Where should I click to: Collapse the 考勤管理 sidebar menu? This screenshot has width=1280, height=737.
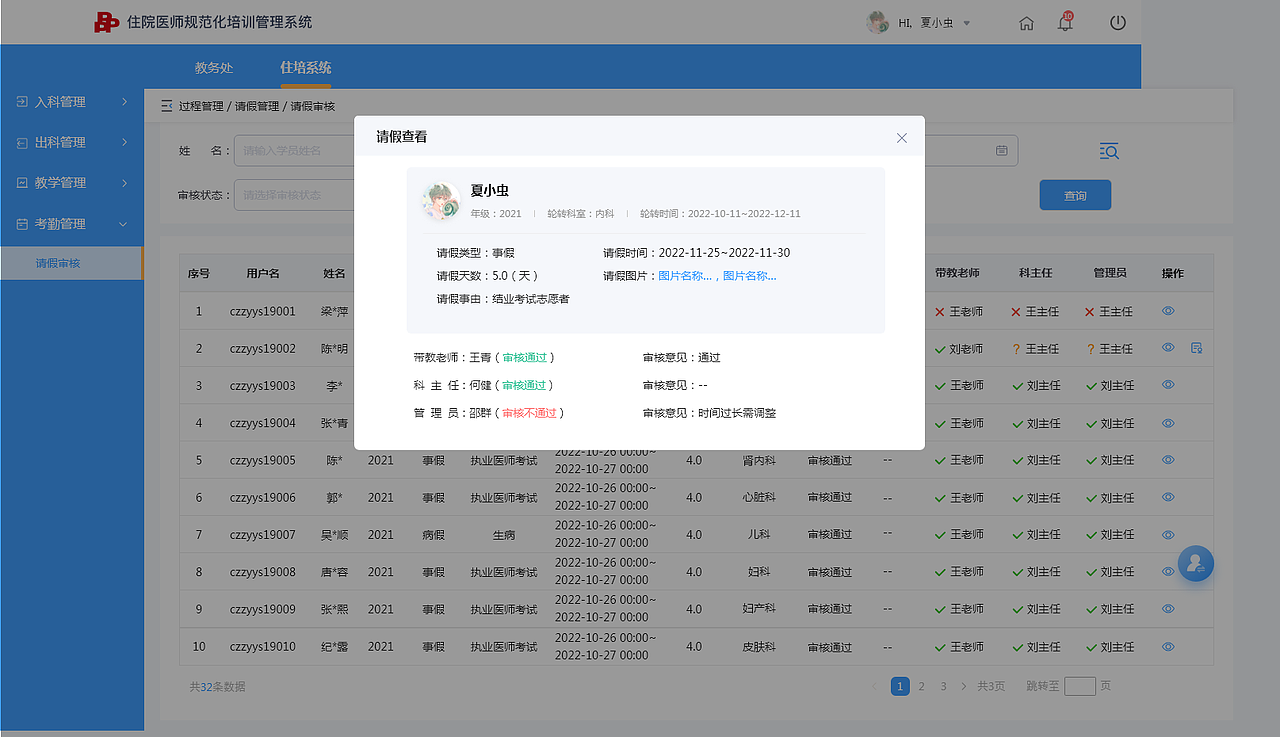(72, 224)
